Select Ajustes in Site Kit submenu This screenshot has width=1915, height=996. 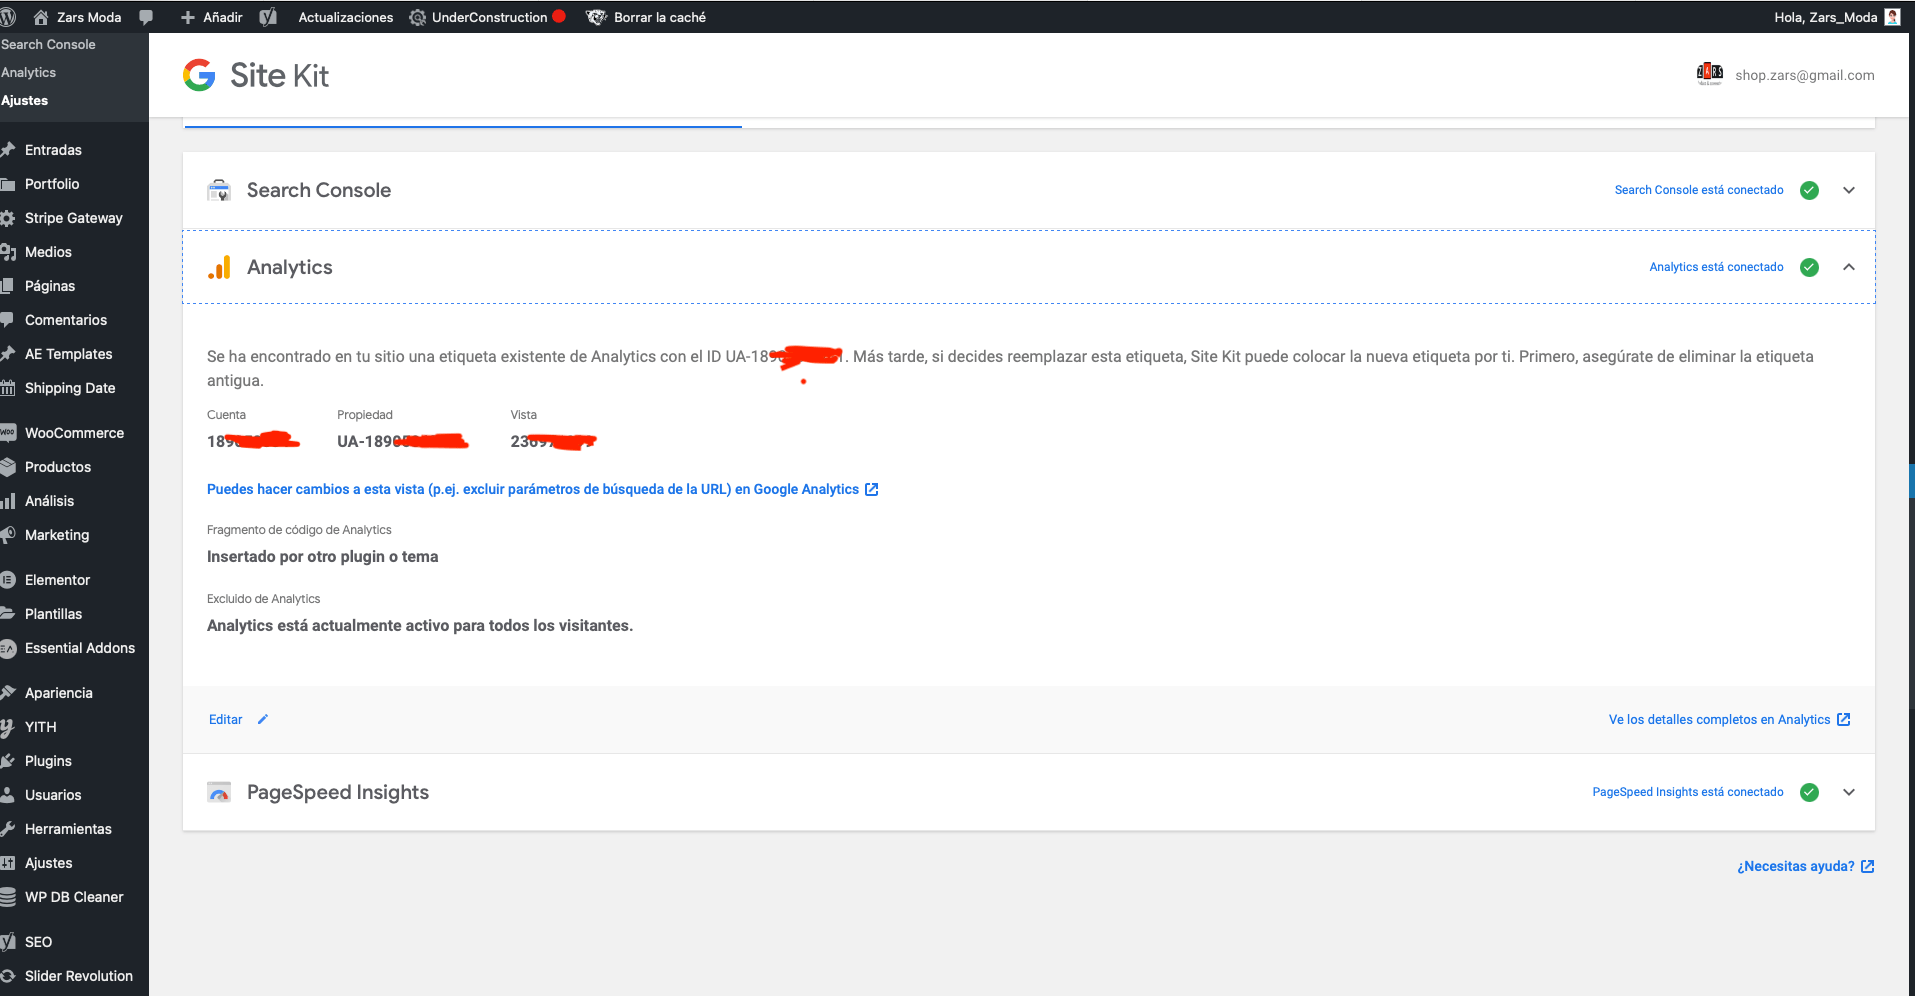coord(24,100)
